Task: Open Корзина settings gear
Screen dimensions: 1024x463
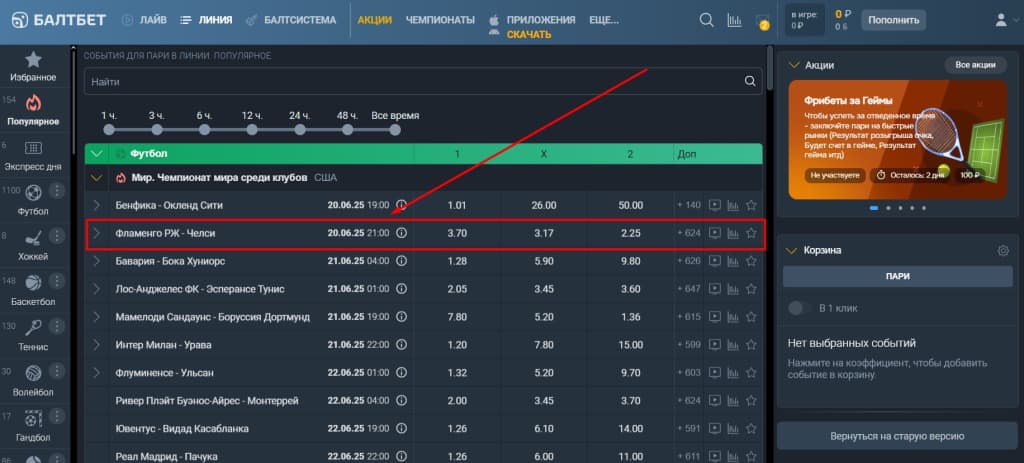Action: pos(1003,250)
